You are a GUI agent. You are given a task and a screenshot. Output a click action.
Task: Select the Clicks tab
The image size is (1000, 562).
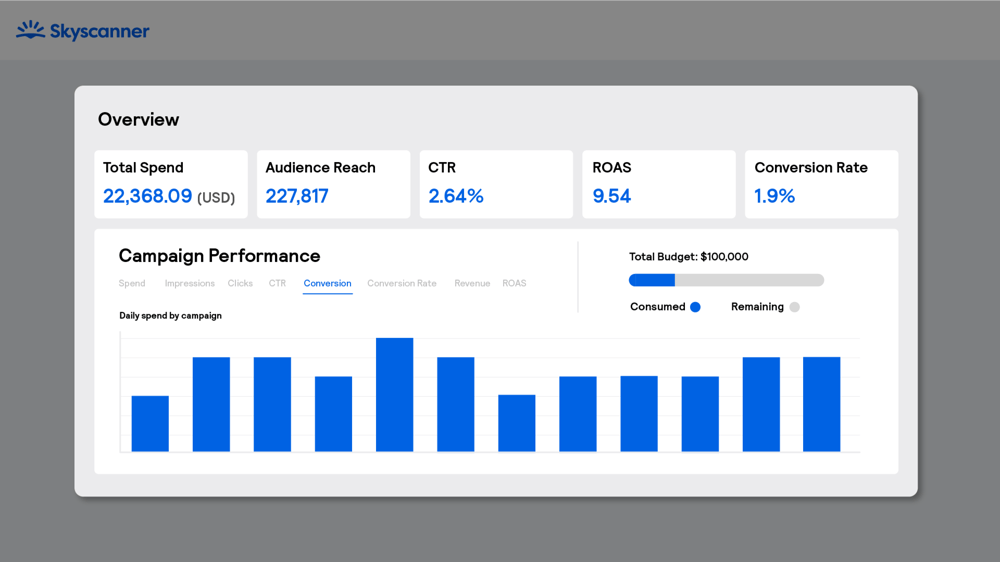pos(240,284)
